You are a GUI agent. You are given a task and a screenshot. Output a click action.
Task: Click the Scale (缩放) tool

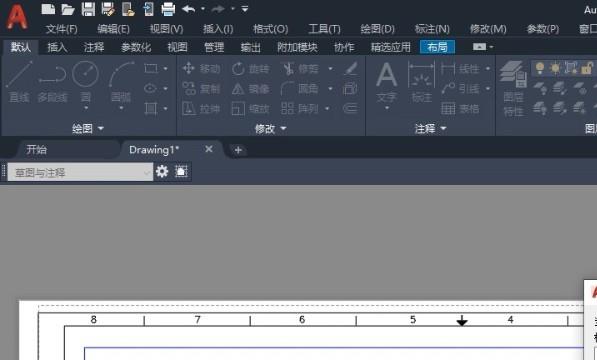click(x=251, y=109)
